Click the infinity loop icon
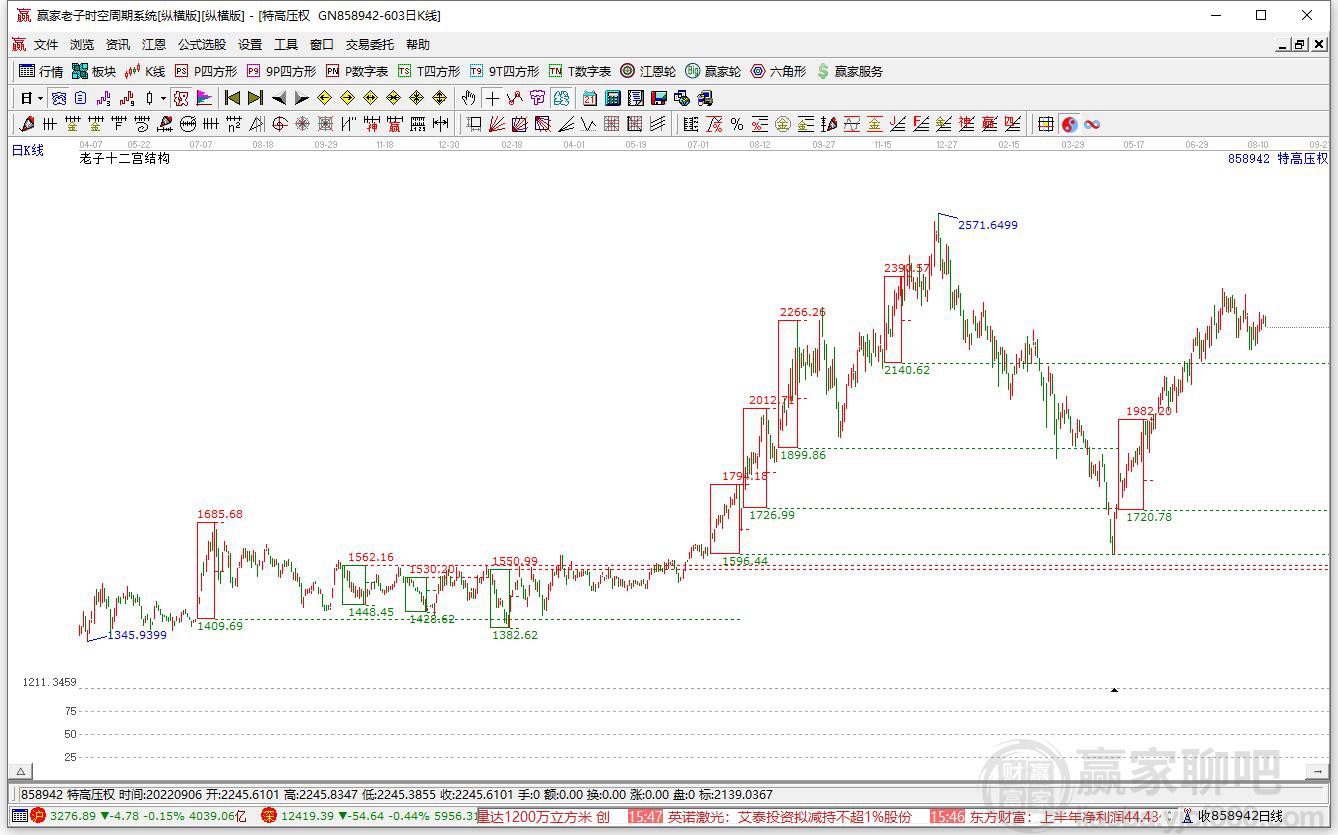Image resolution: width=1338 pixels, height=835 pixels. tap(1092, 124)
